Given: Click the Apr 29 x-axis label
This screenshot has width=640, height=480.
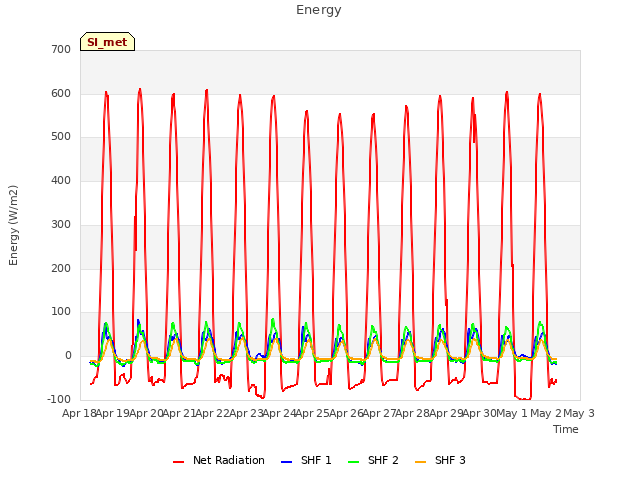Looking at the screenshot, I should [446, 413].
